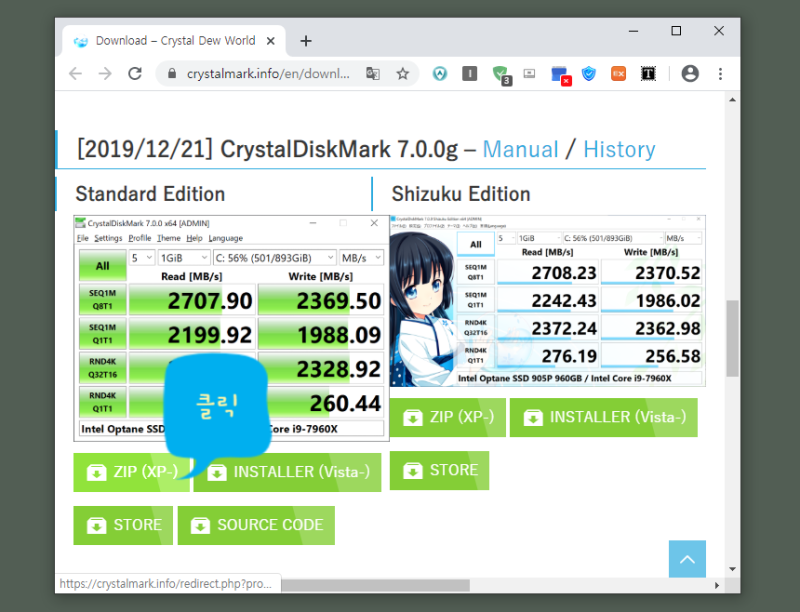
Task: Select the Download – Crystal Dew World tab
Action: point(174,41)
